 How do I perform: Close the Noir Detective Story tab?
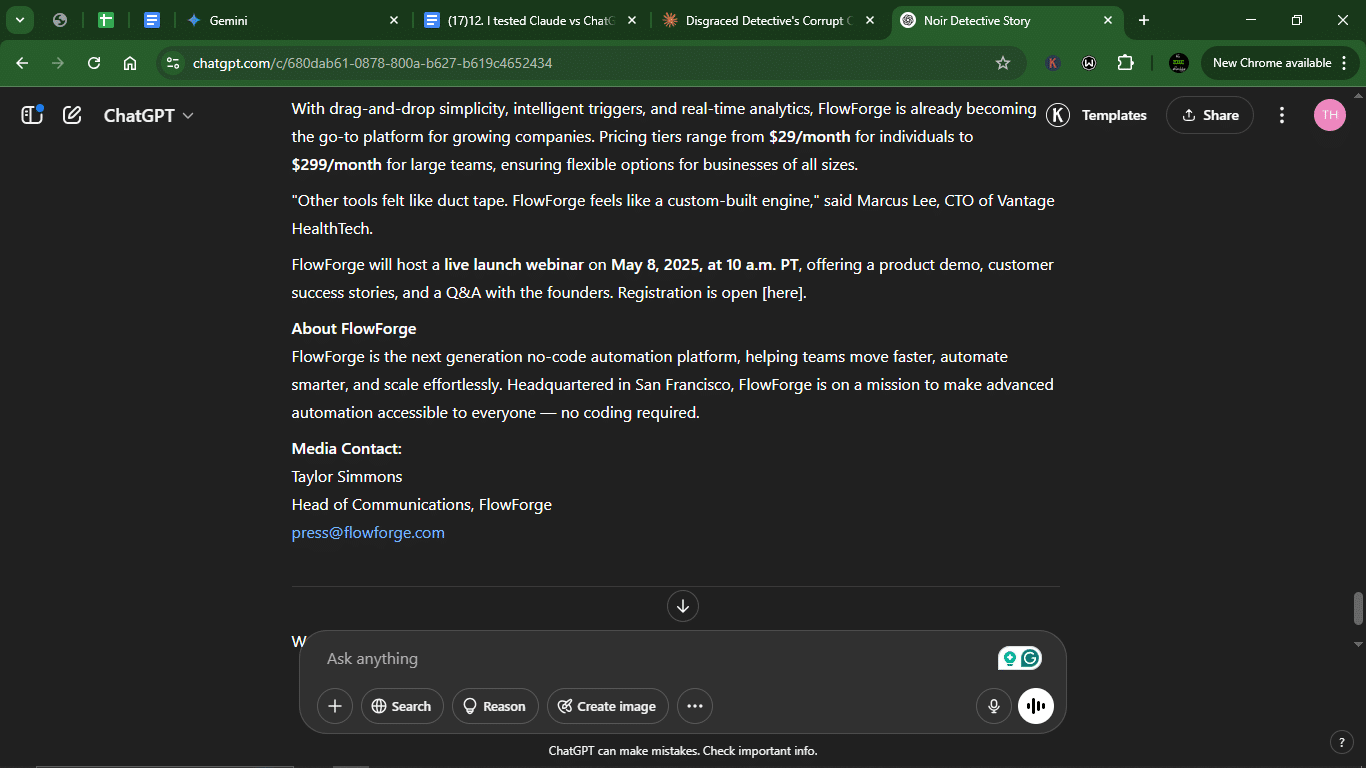(1108, 20)
